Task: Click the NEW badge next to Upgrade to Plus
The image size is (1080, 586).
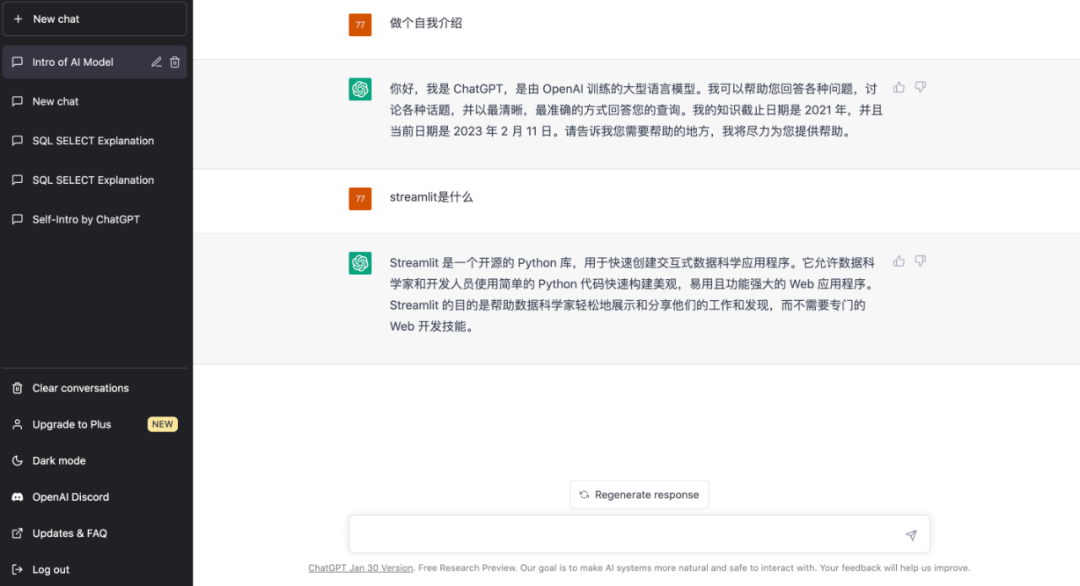Action: (163, 425)
